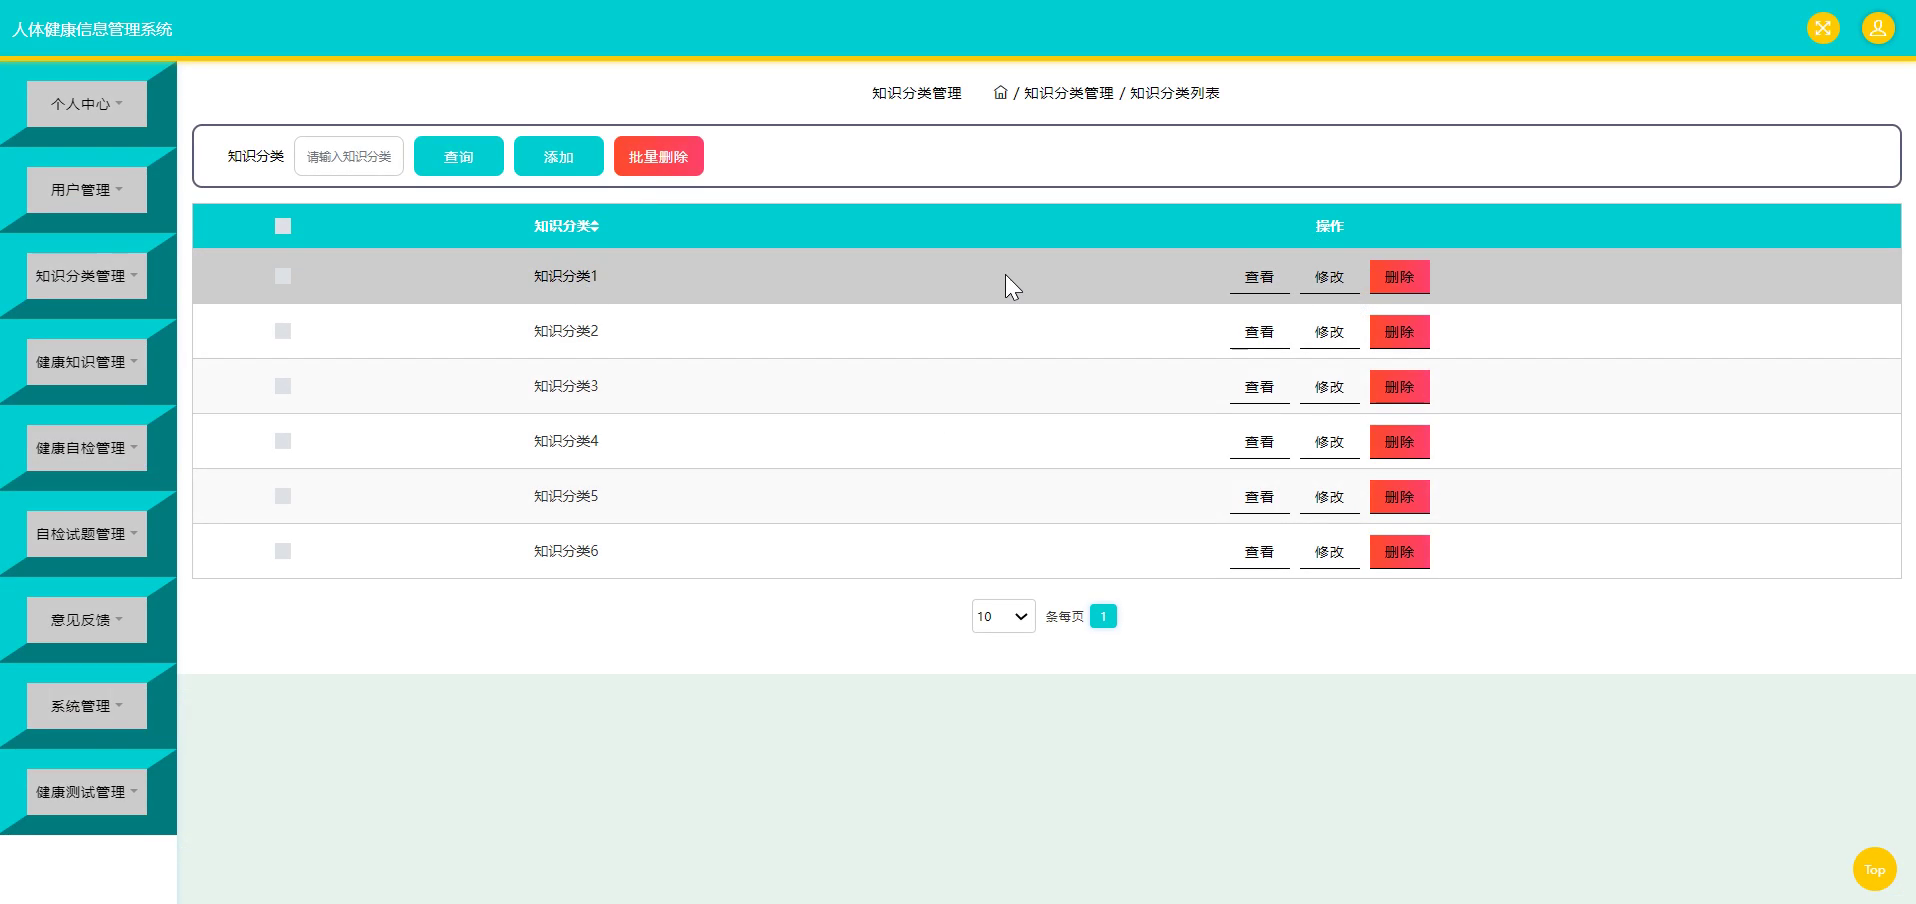Expand the 知识分类管理 sidebar menu
The height and width of the screenshot is (904, 1916).
(x=87, y=276)
